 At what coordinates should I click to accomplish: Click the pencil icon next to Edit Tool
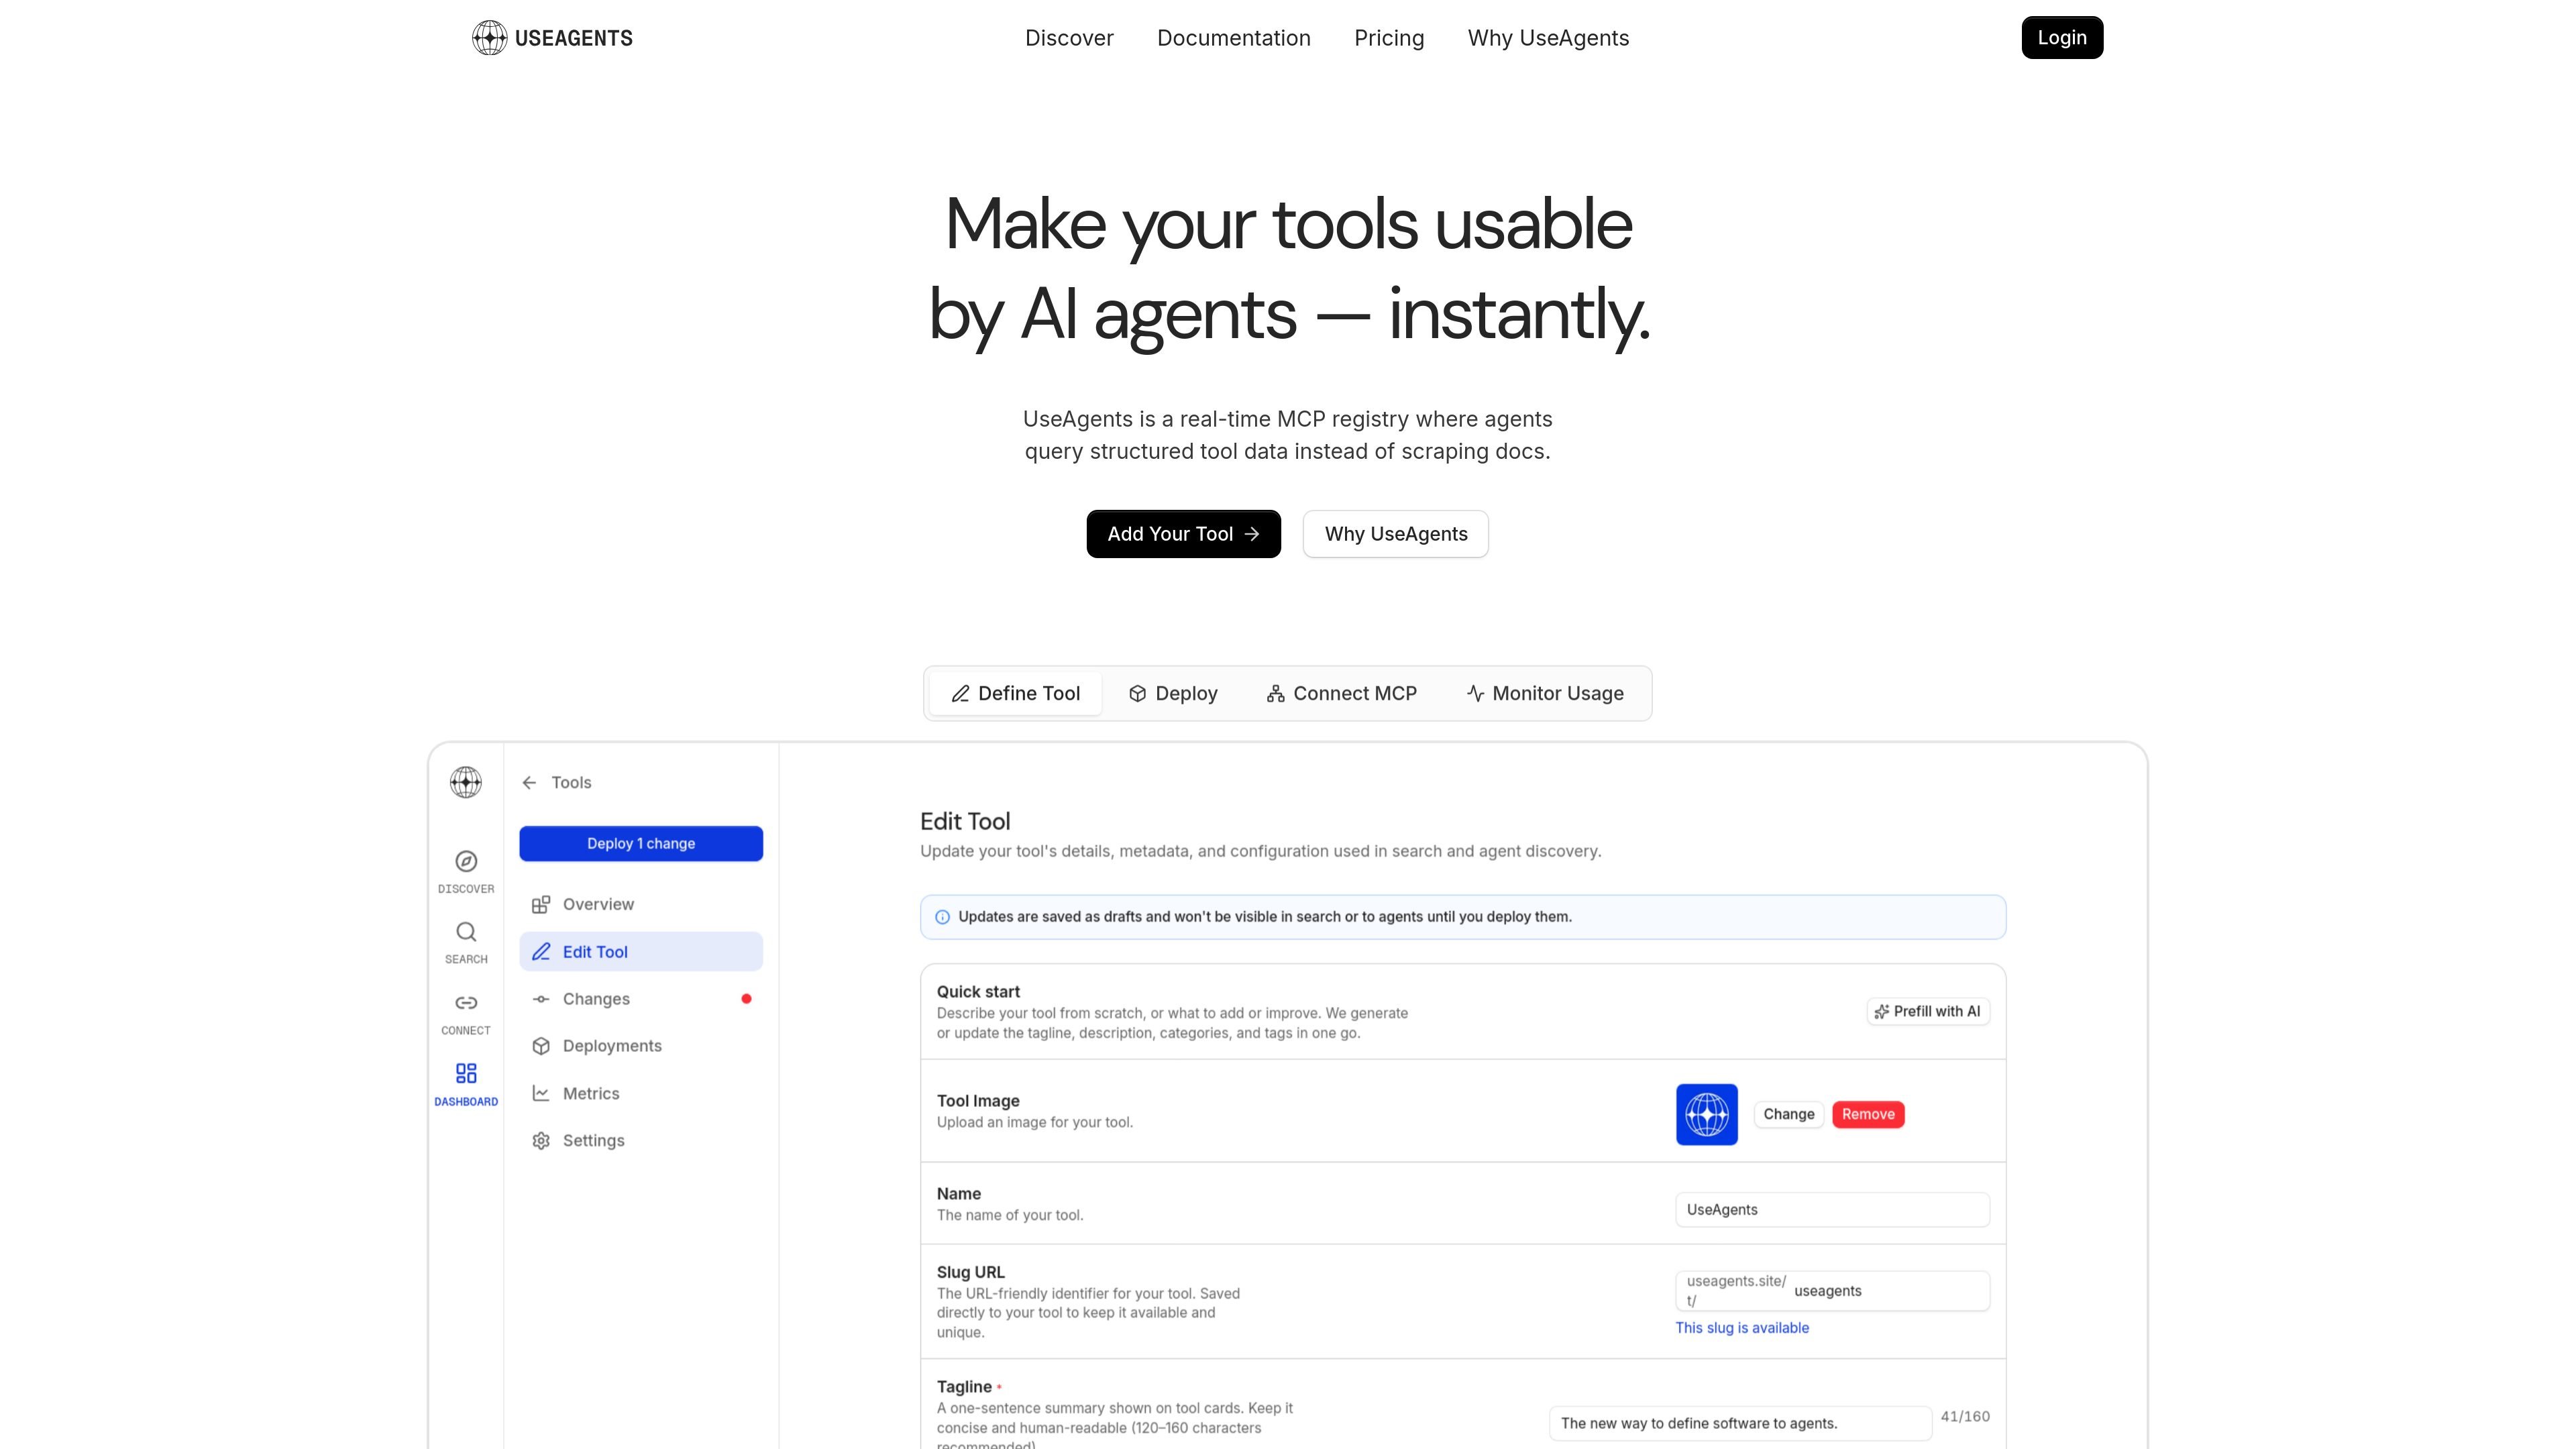[541, 951]
